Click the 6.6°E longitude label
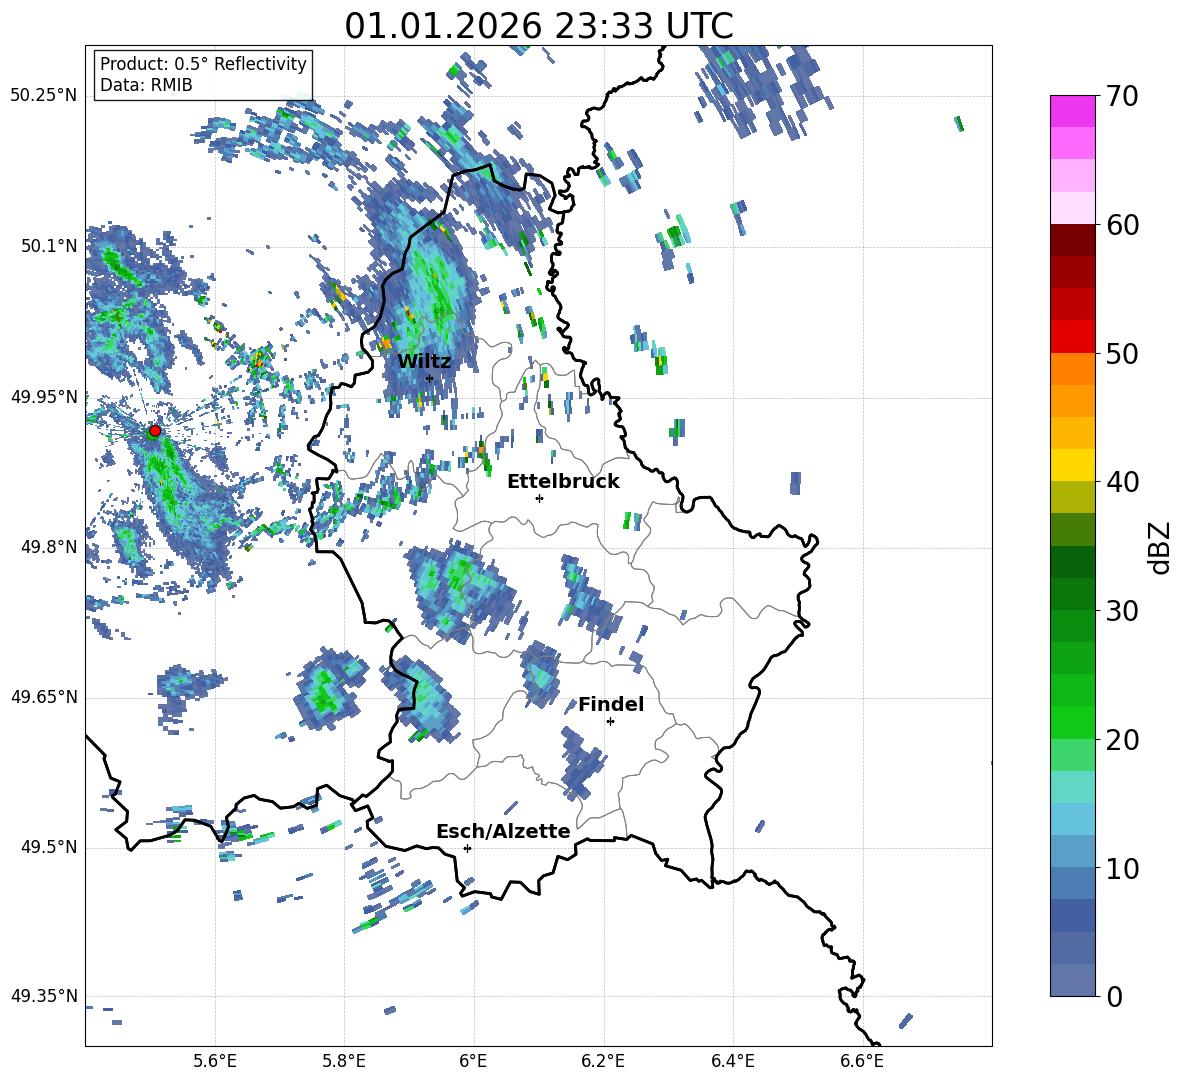 [x=862, y=1061]
